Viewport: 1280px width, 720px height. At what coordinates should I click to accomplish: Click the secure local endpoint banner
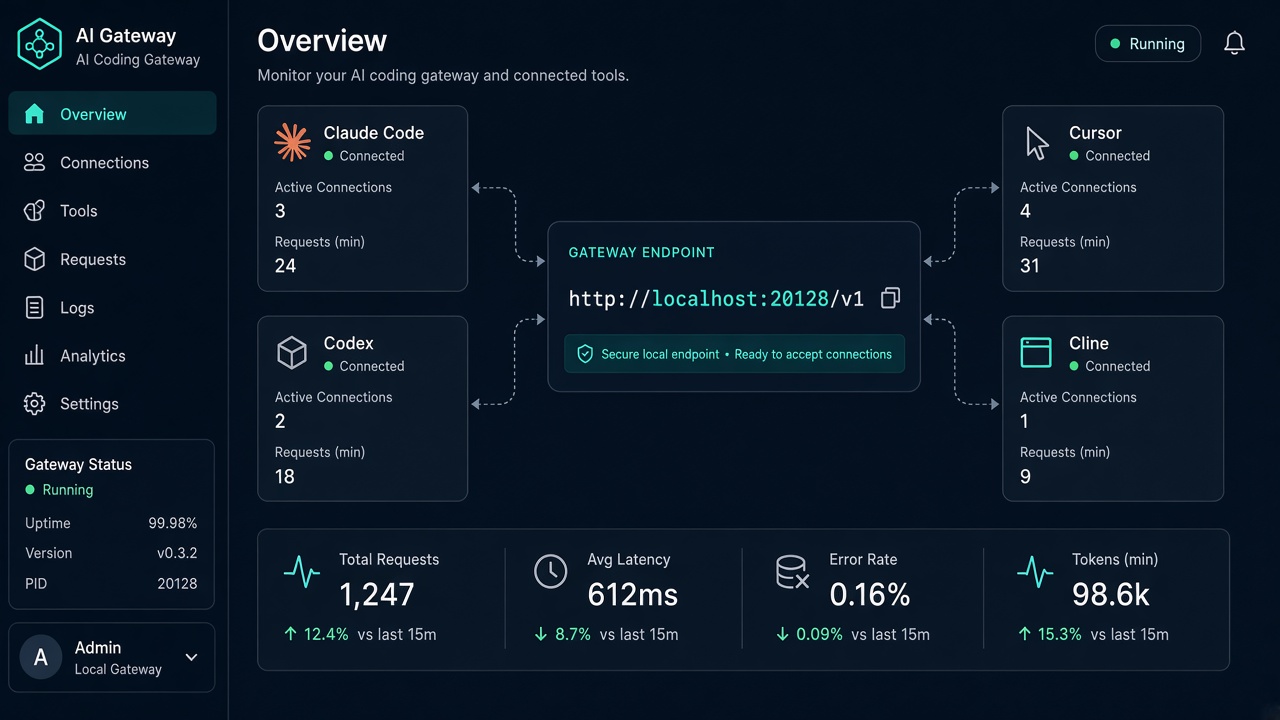(734, 354)
